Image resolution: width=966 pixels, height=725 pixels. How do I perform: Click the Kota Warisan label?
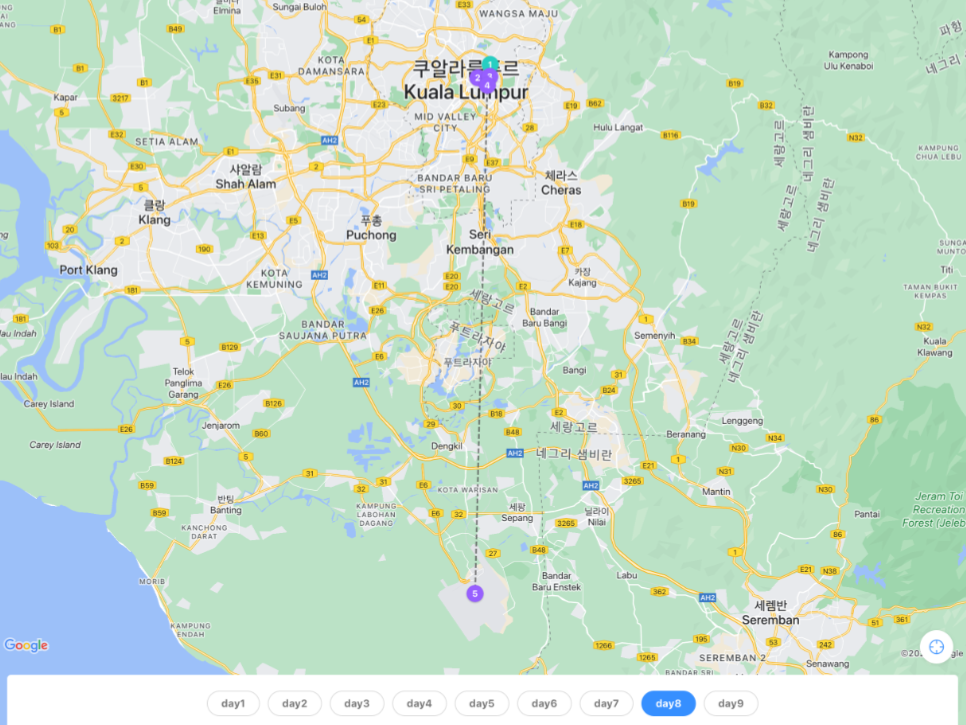(468, 490)
